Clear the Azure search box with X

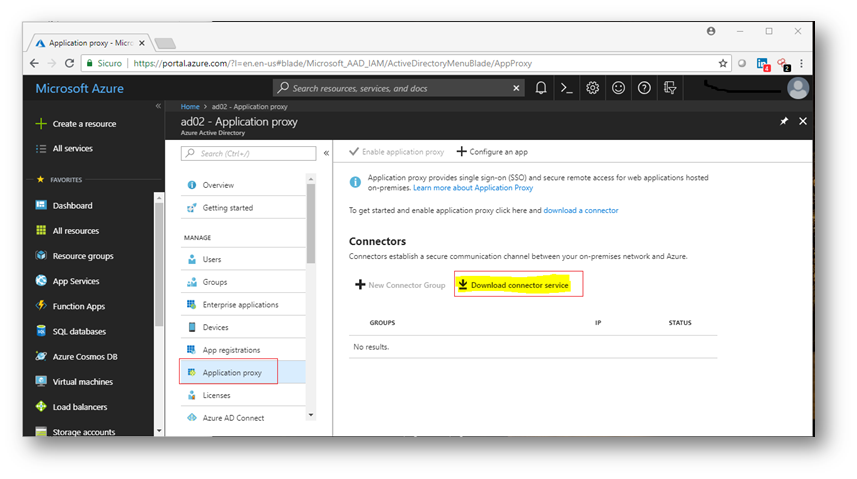516,88
